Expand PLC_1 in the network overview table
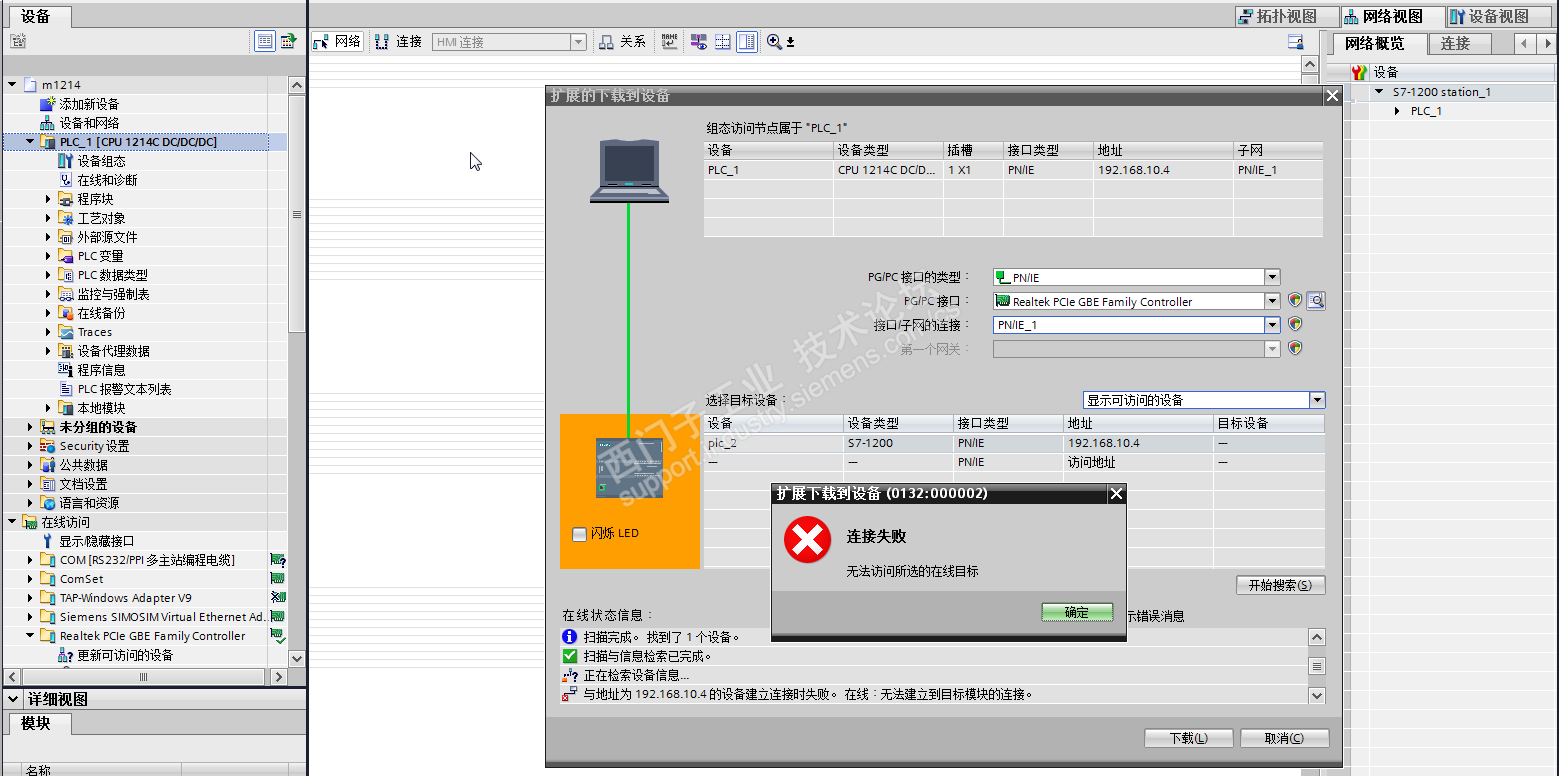The height and width of the screenshot is (776, 1559). coord(1398,111)
